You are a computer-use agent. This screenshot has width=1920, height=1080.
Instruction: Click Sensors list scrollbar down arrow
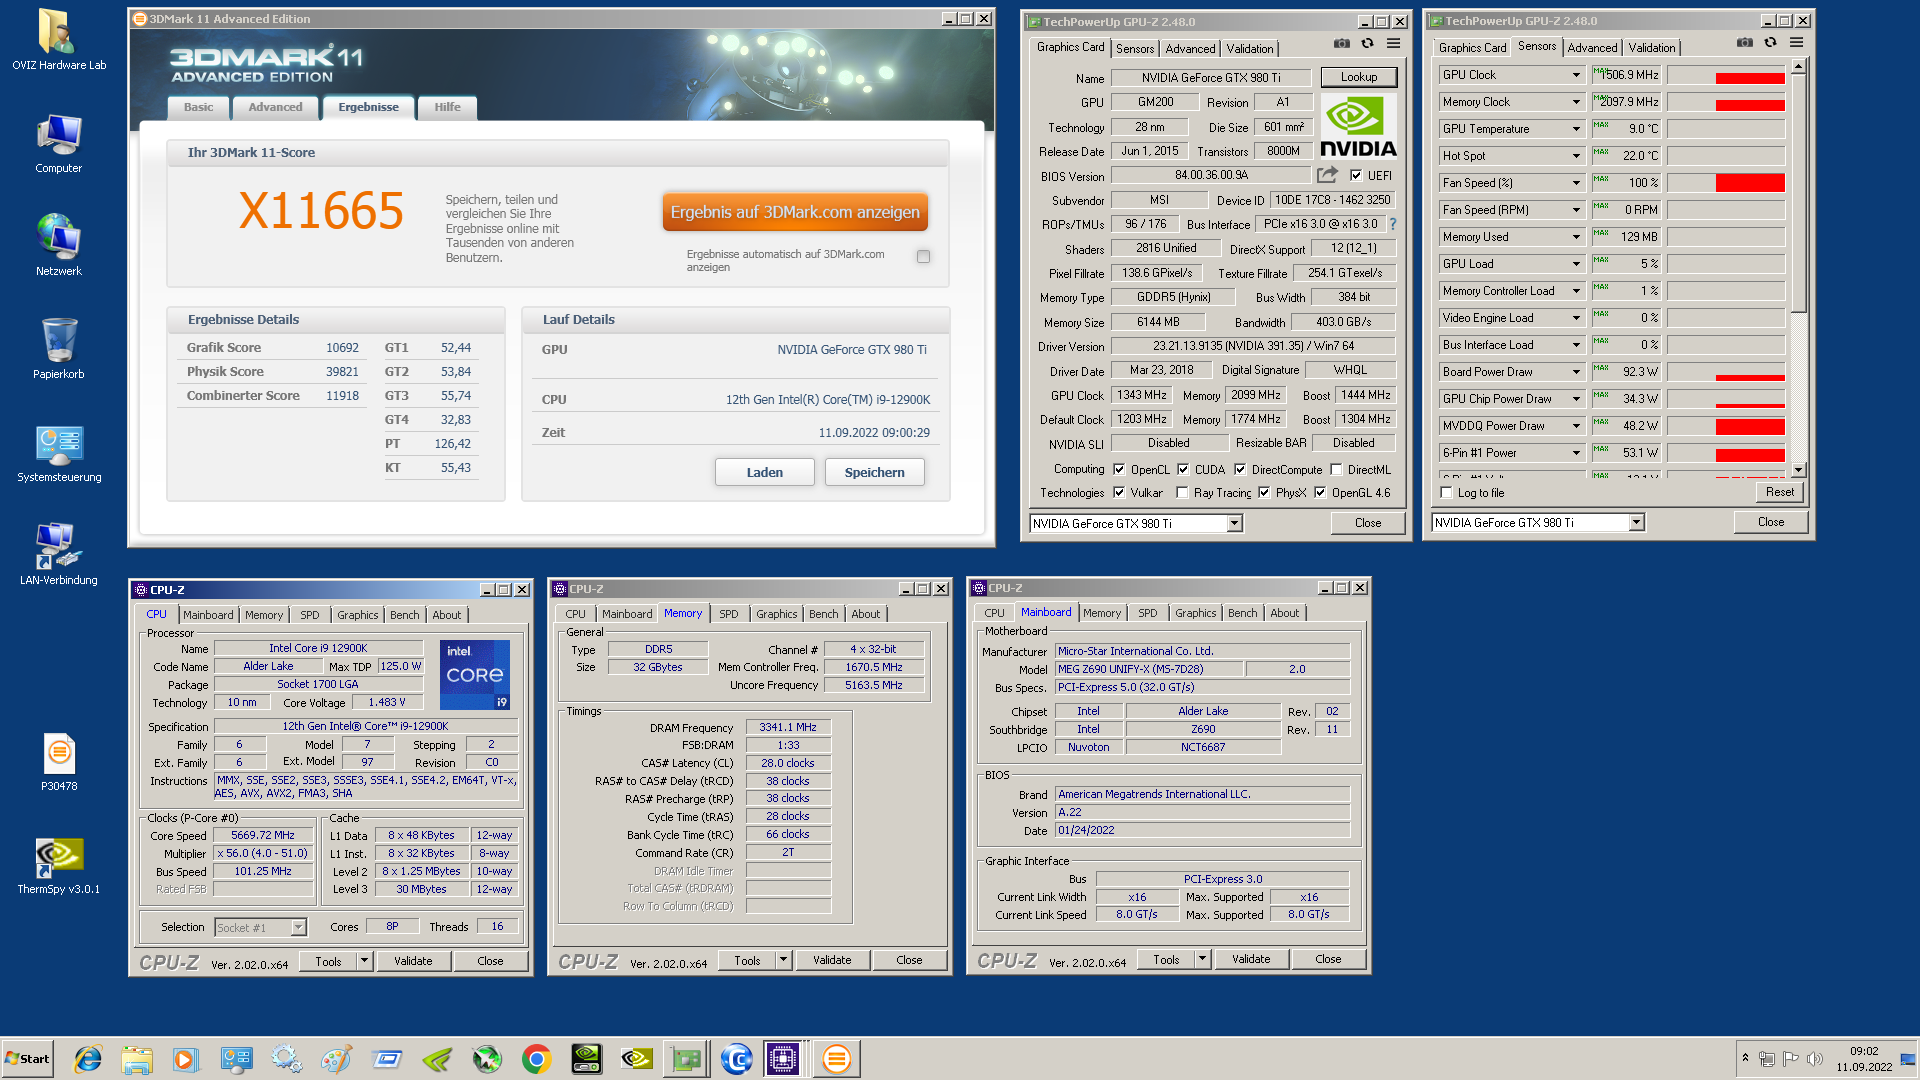1798,469
